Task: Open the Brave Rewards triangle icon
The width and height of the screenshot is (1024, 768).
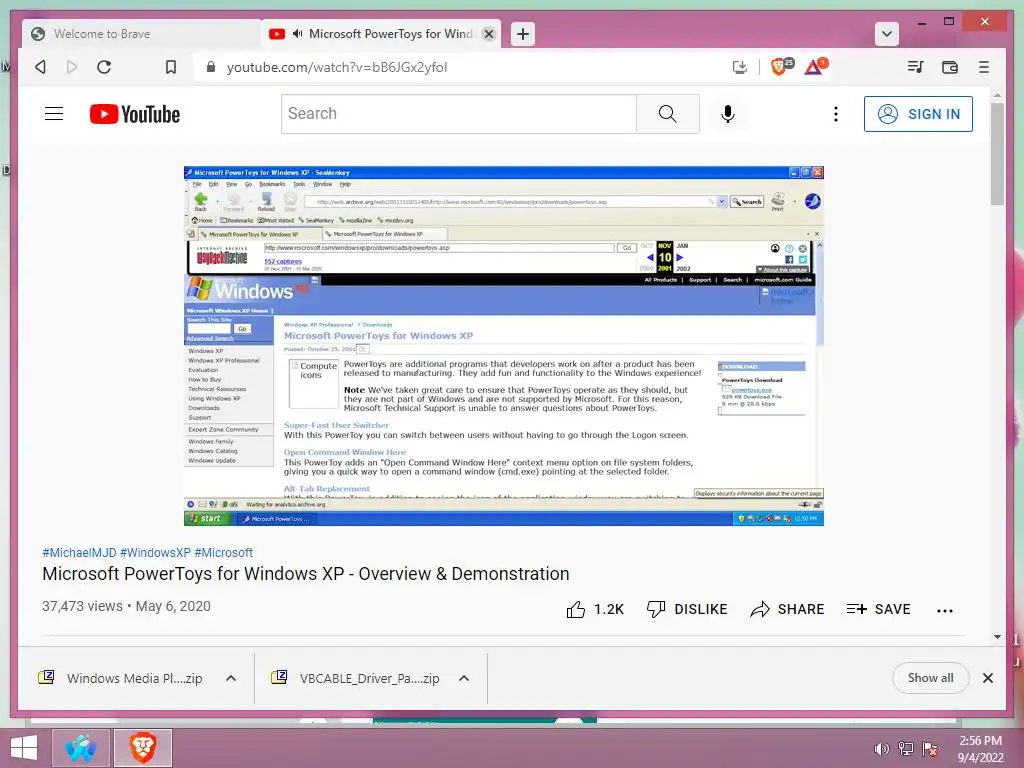Action: [x=815, y=66]
